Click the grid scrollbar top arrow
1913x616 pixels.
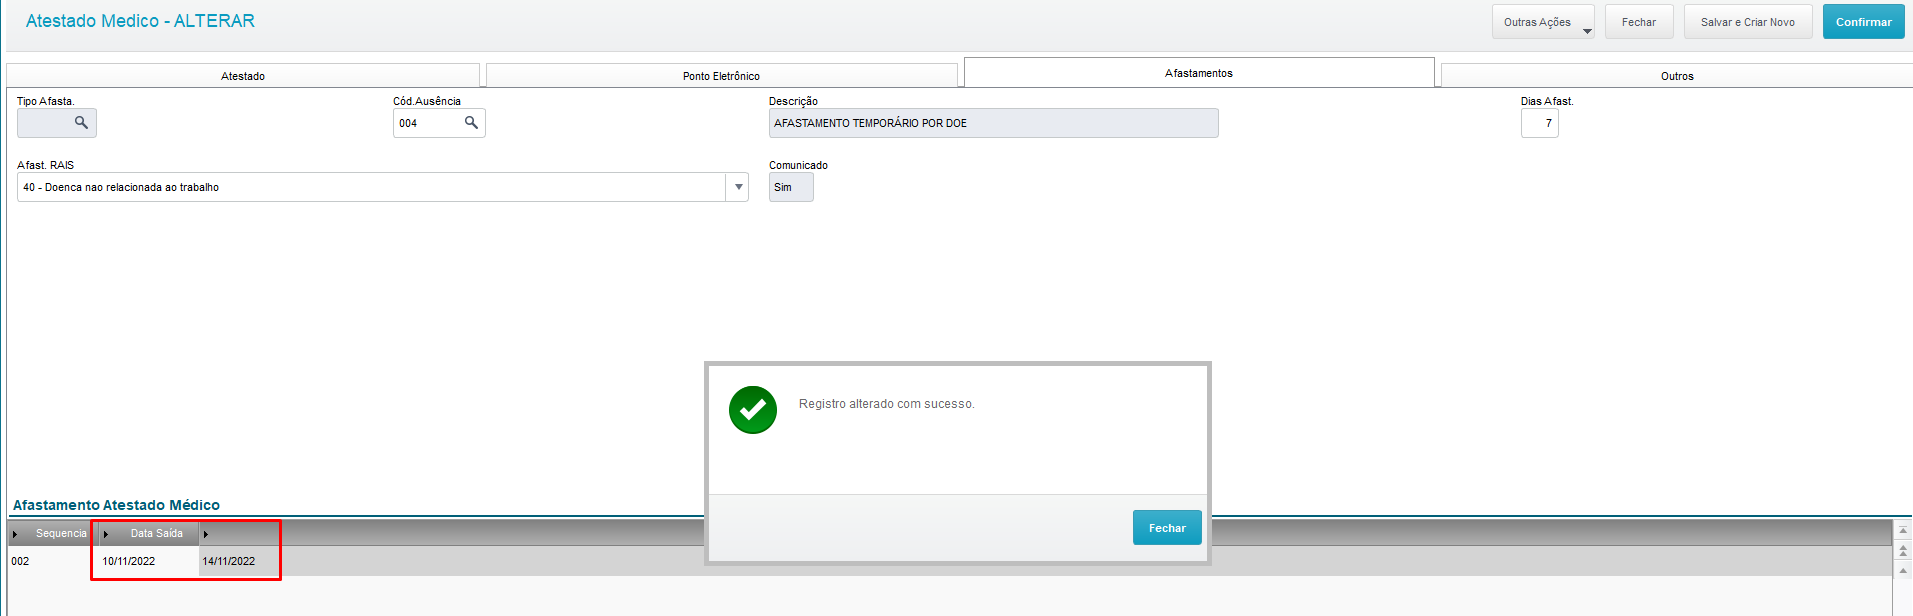pyautogui.click(x=1904, y=531)
